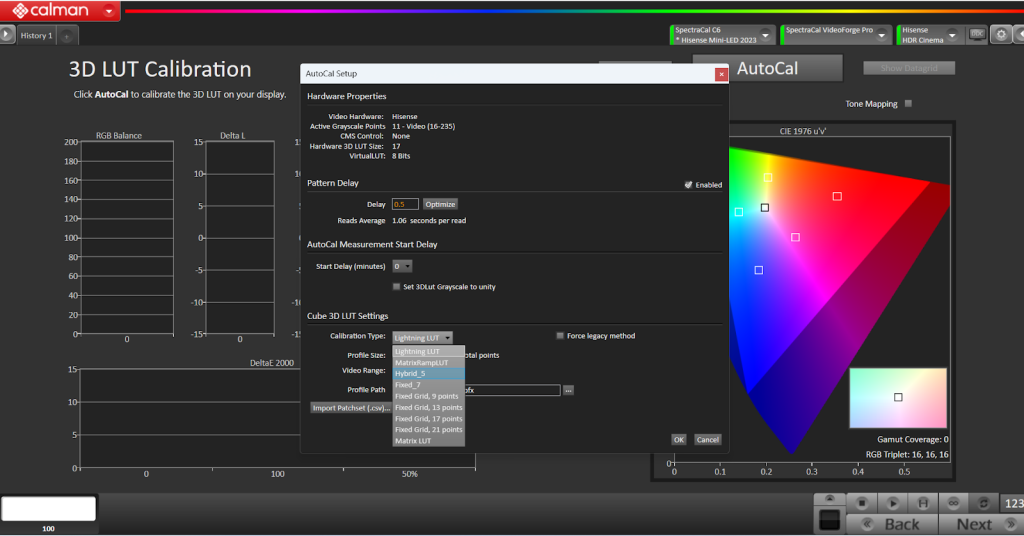Add a new history tab with plus
1024x536 pixels.
click(x=67, y=36)
